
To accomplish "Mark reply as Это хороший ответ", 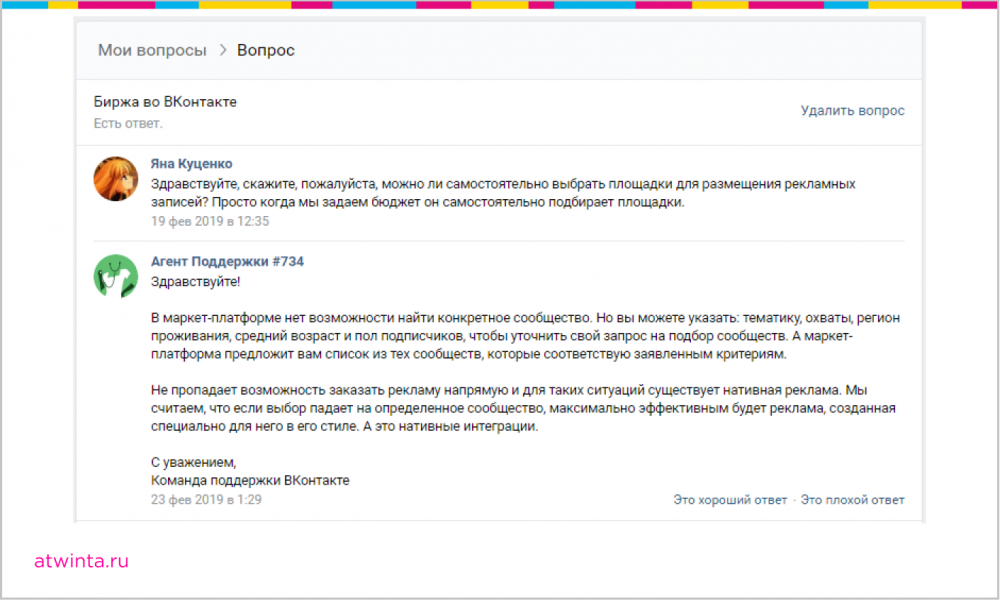I will pyautogui.click(x=730, y=500).
